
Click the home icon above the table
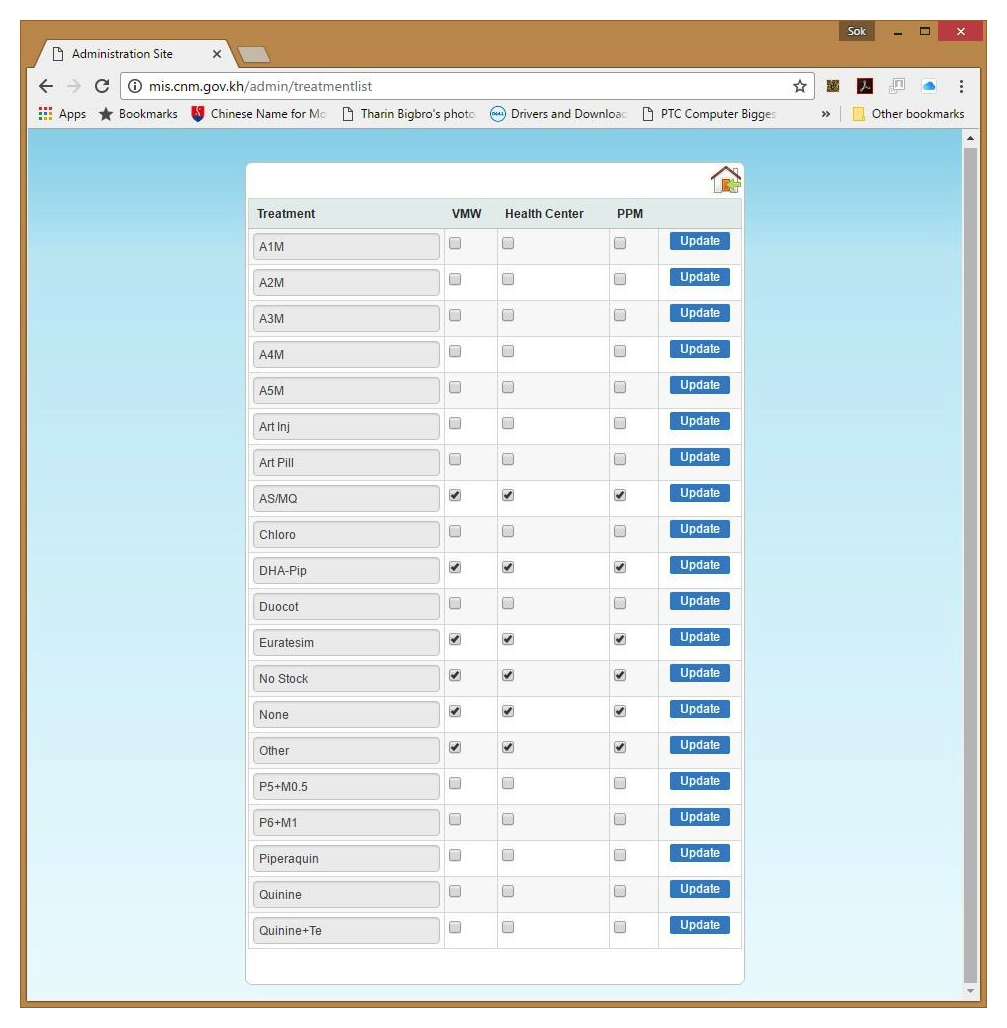coord(725,180)
